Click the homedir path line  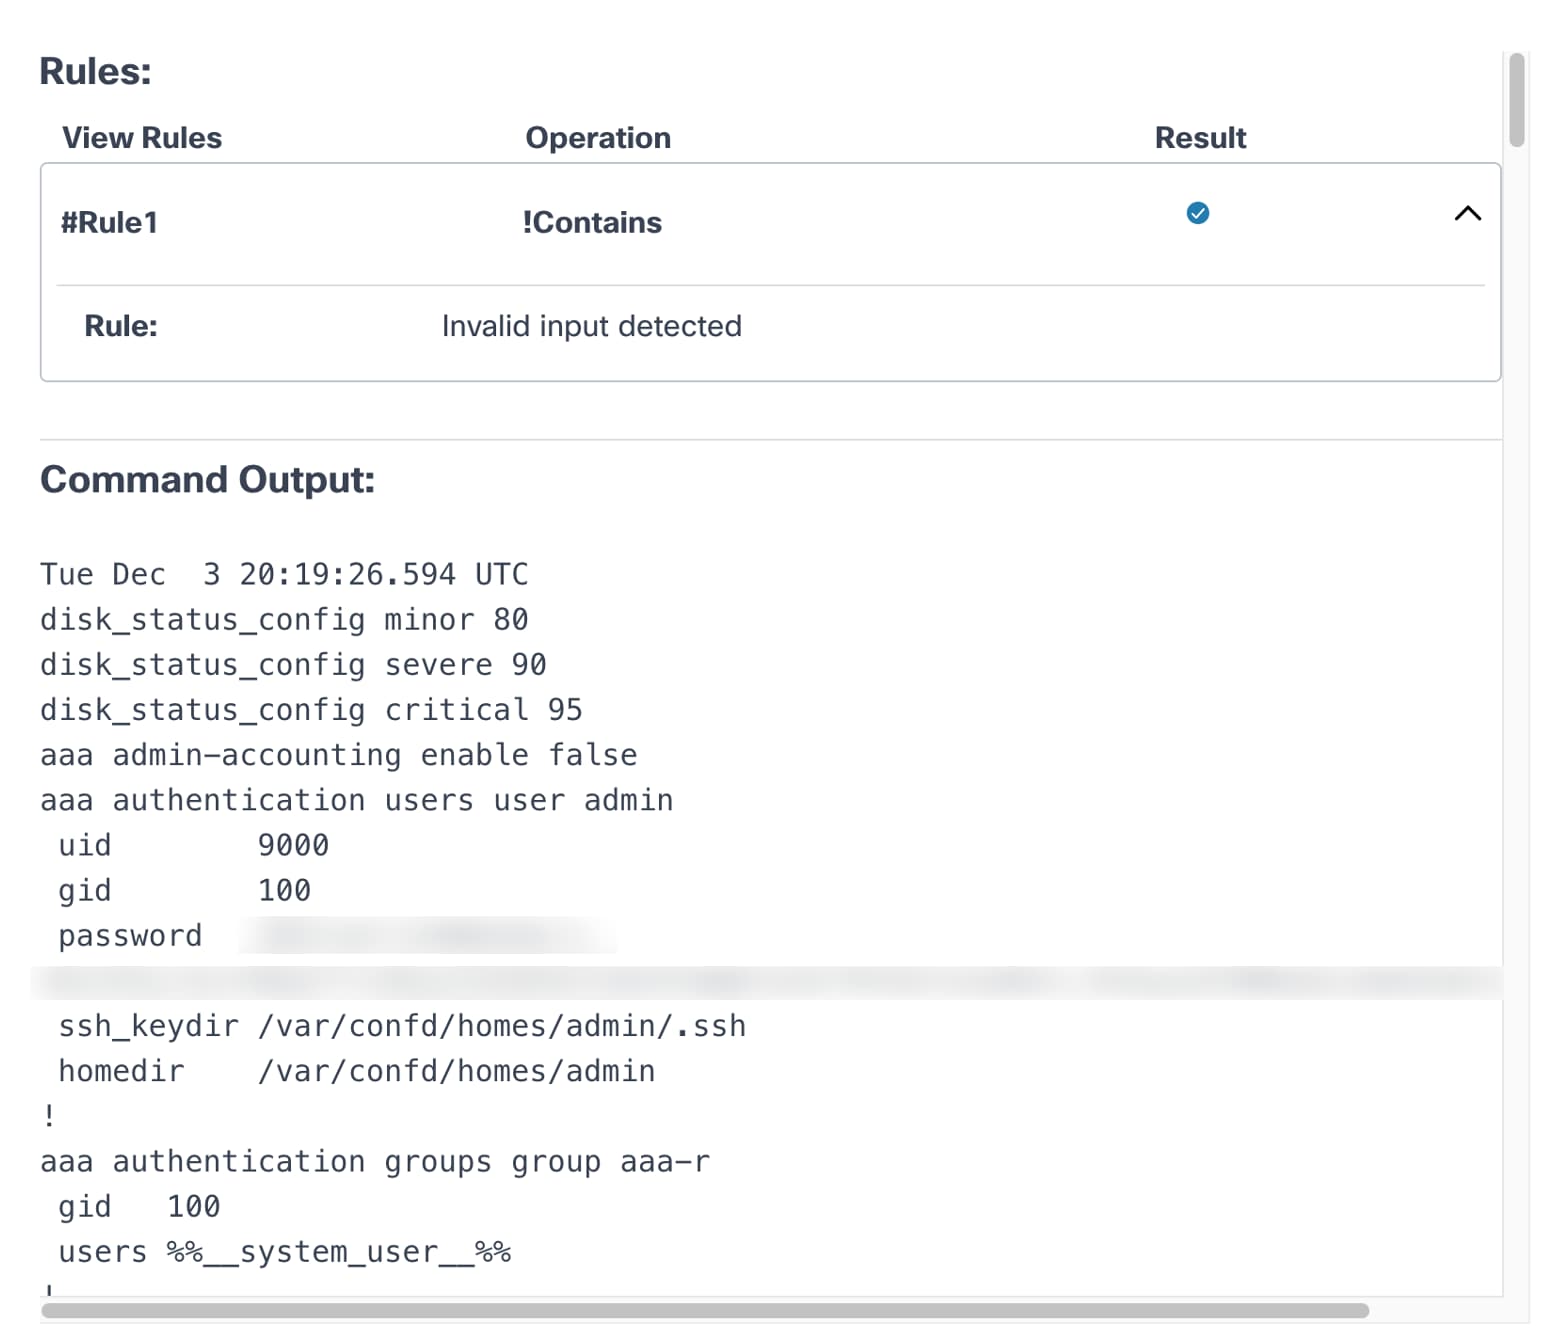pos(357,1071)
